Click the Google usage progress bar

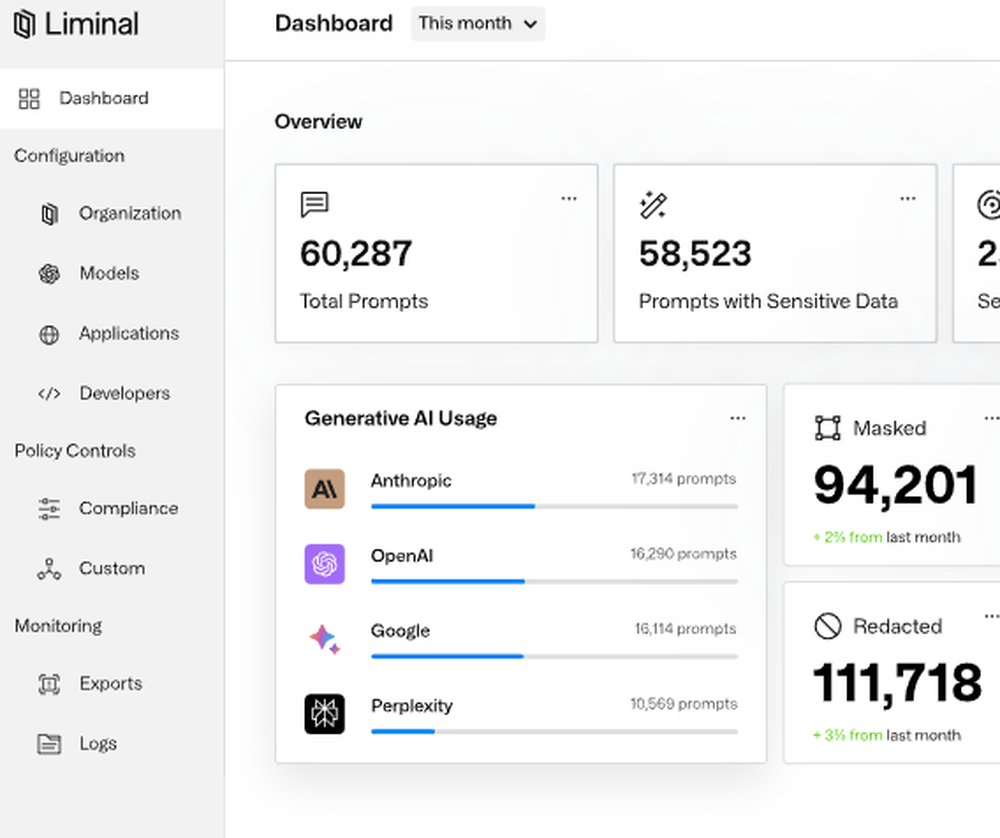[x=554, y=656]
